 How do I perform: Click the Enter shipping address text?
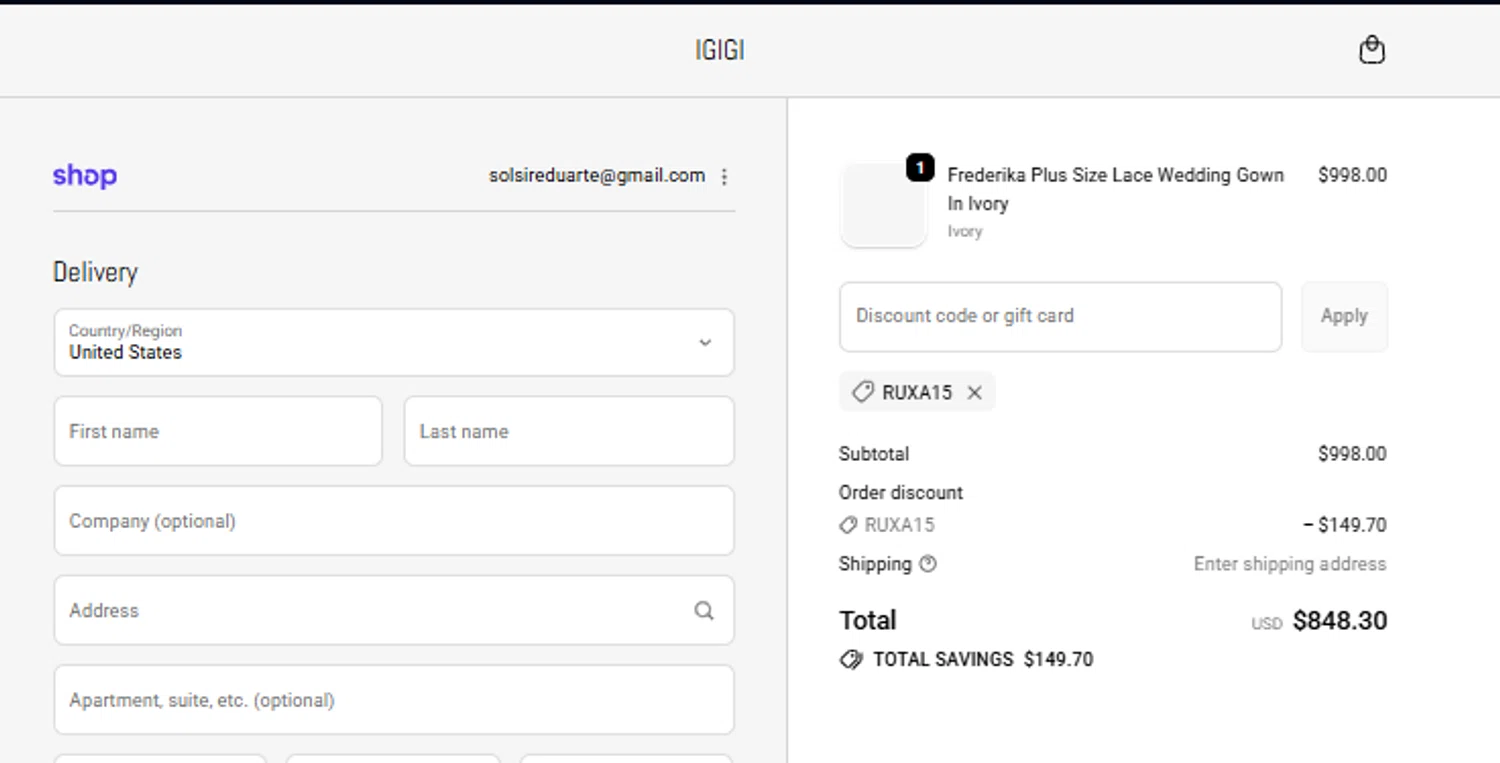(x=1290, y=564)
